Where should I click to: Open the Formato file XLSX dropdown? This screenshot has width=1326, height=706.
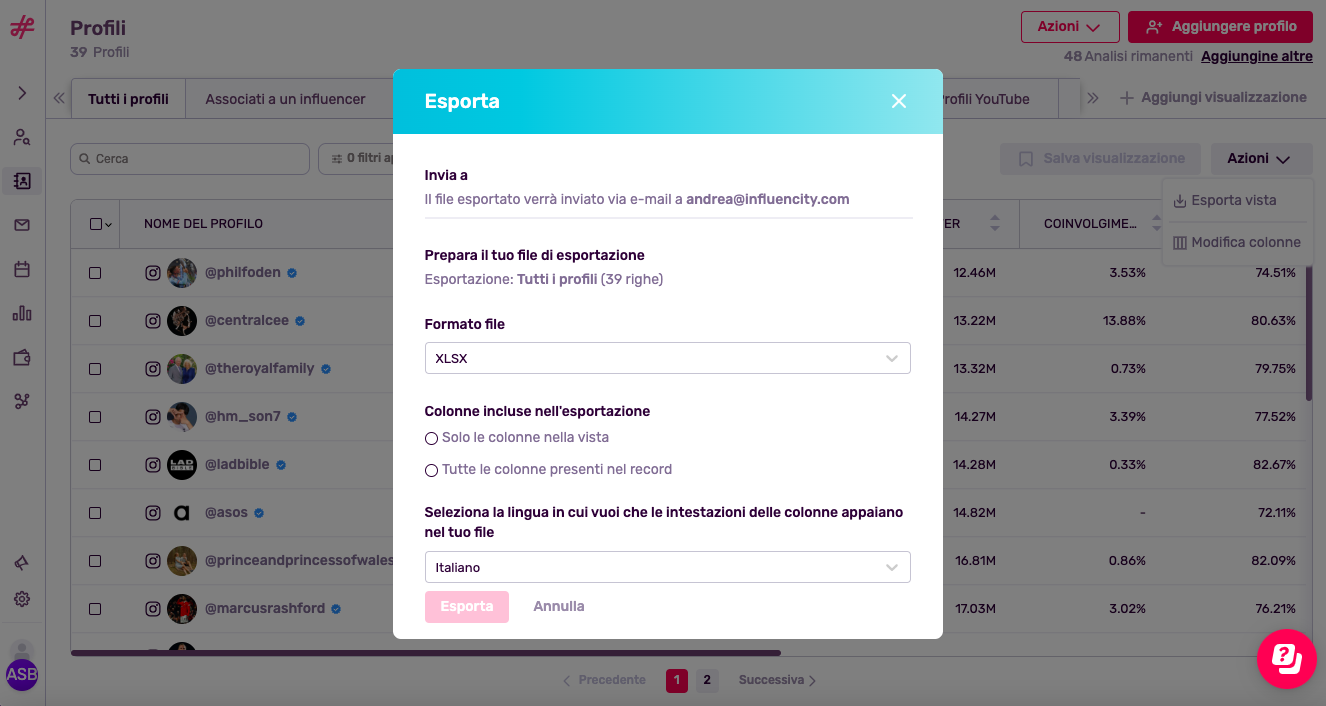pyautogui.click(x=668, y=358)
